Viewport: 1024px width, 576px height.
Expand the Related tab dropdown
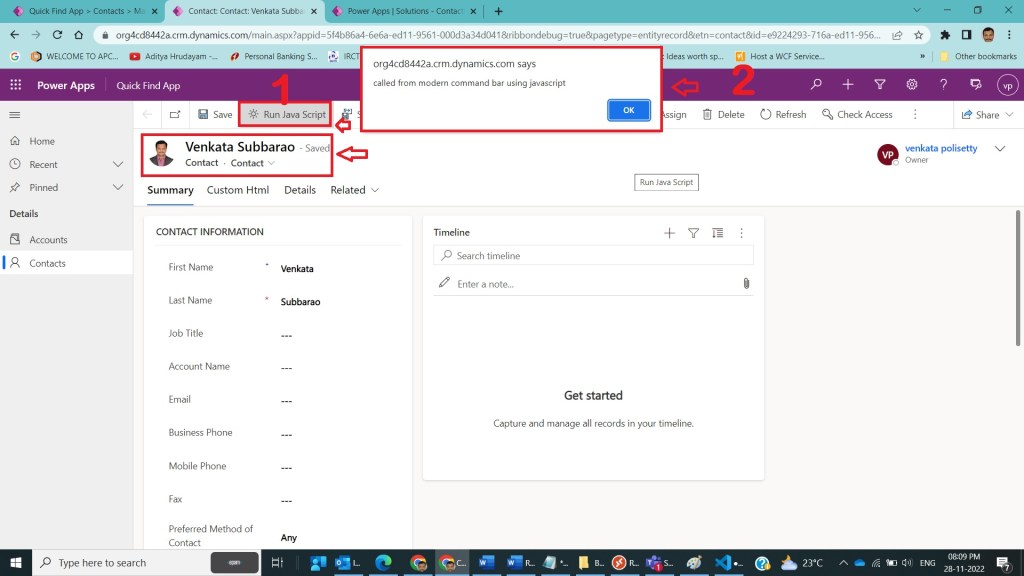355,190
